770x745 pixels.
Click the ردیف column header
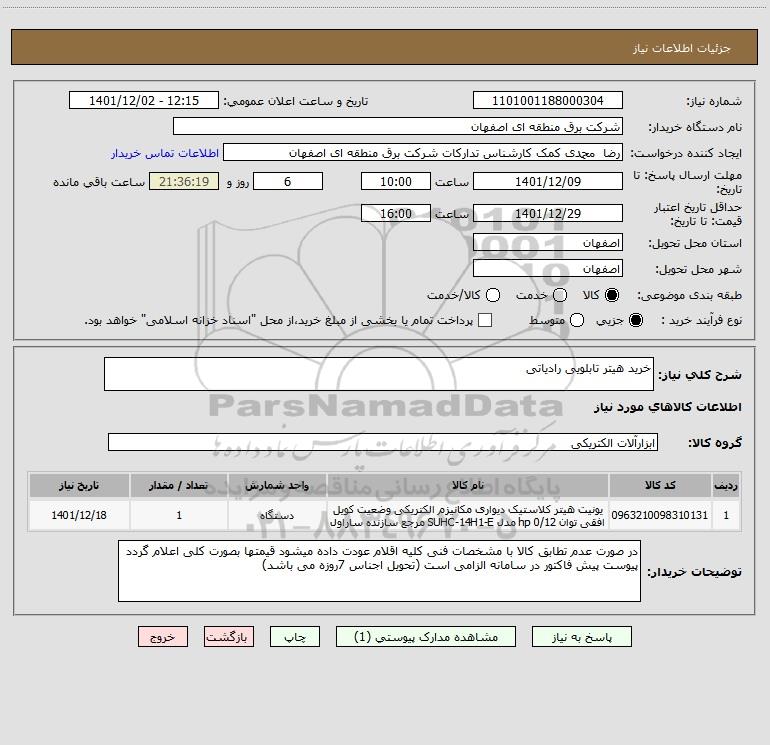click(x=726, y=485)
